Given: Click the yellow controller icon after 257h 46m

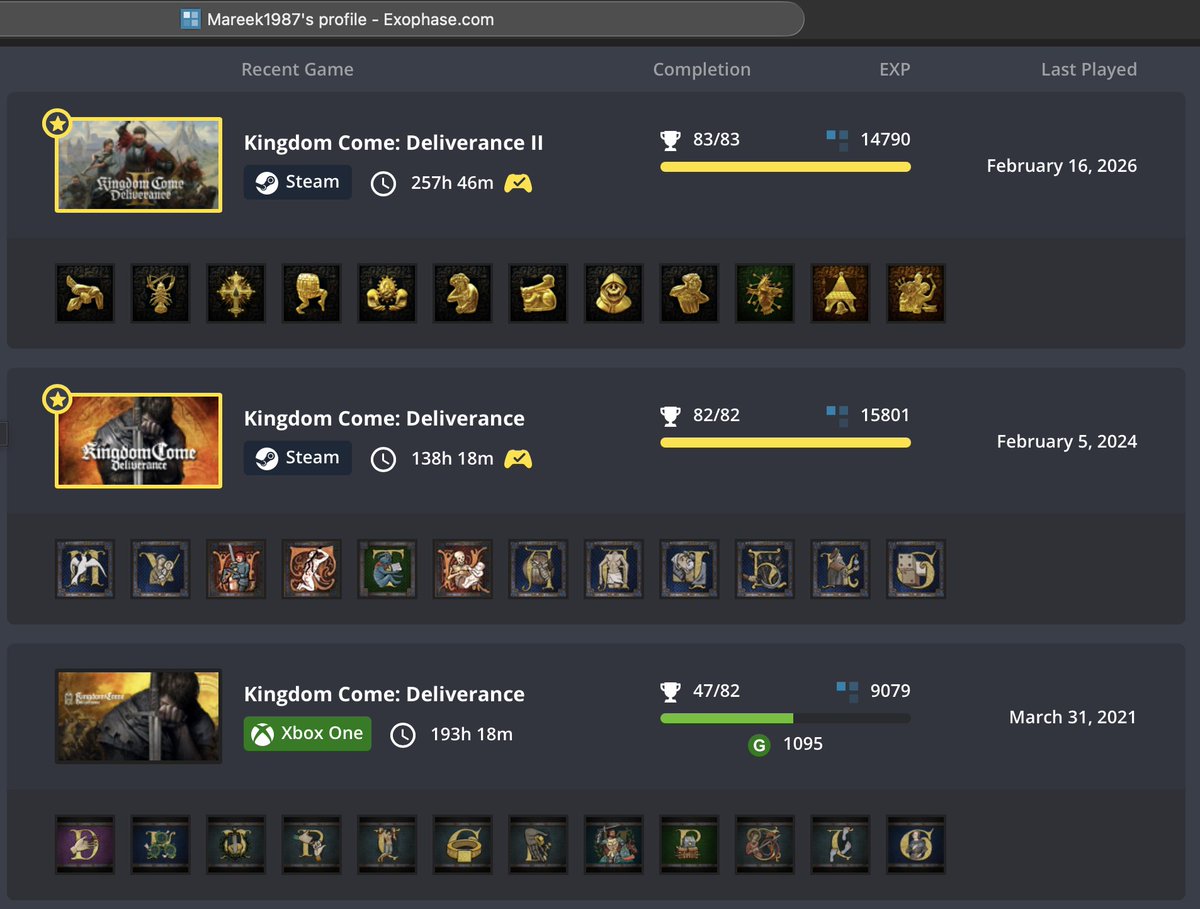Looking at the screenshot, I should [x=518, y=183].
